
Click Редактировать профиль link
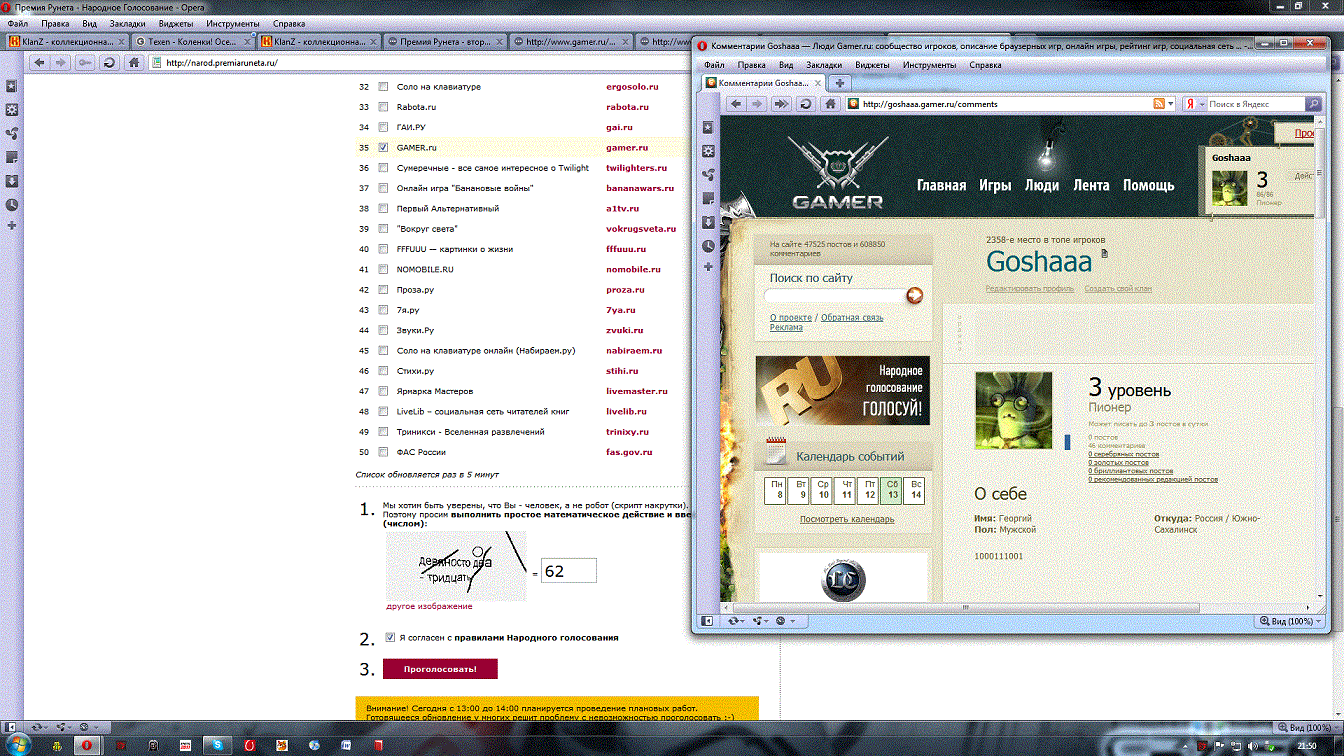1030,289
